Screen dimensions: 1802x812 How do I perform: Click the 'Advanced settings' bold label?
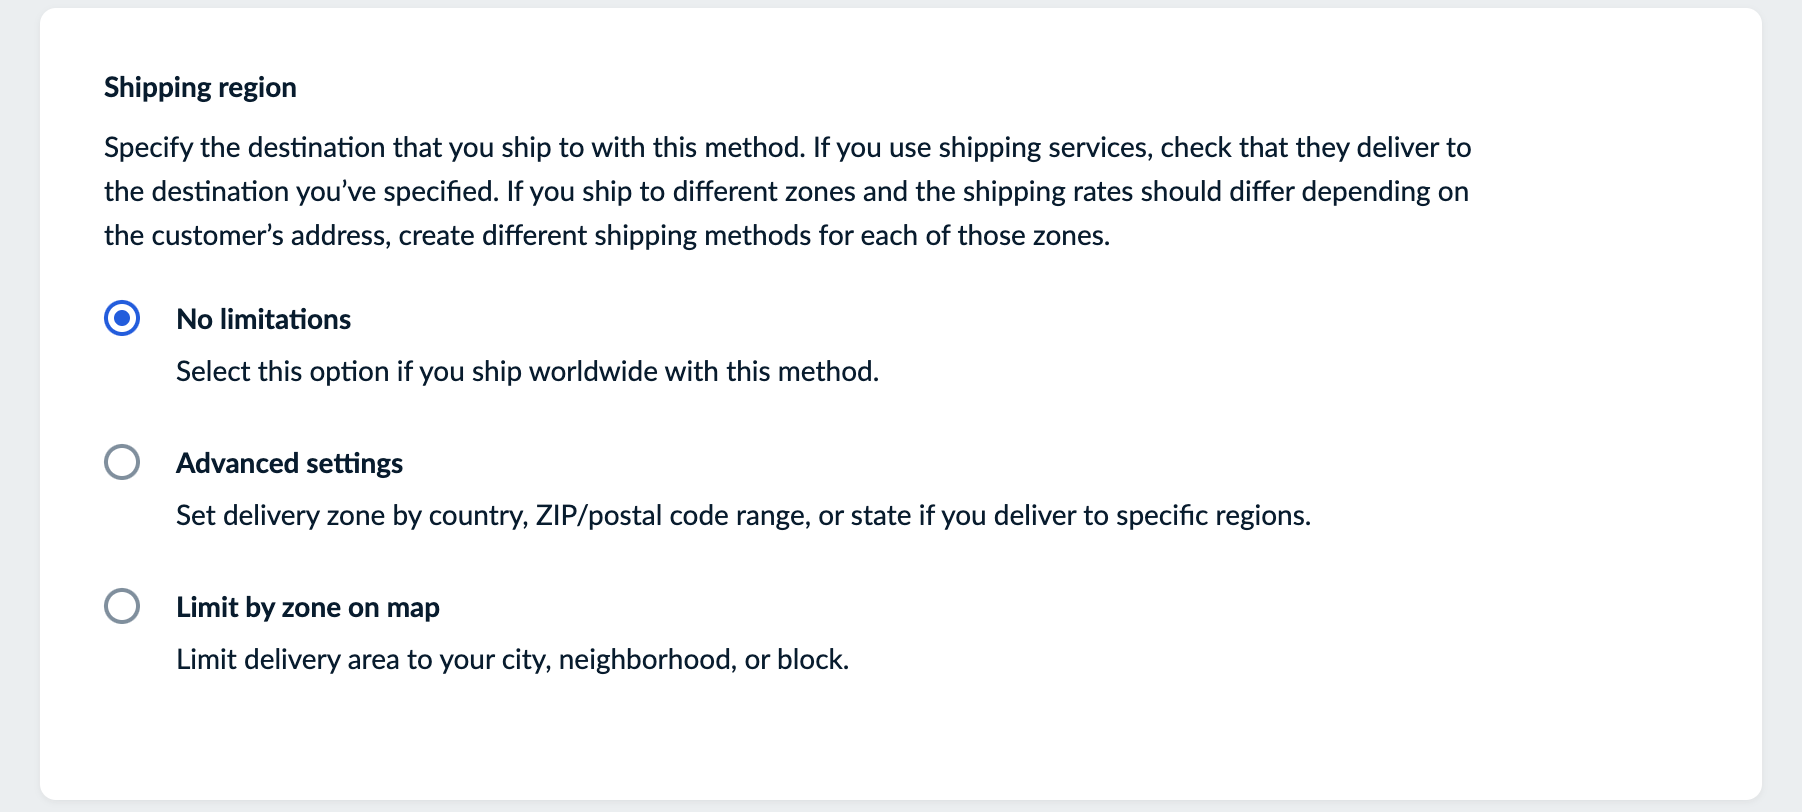(x=289, y=463)
